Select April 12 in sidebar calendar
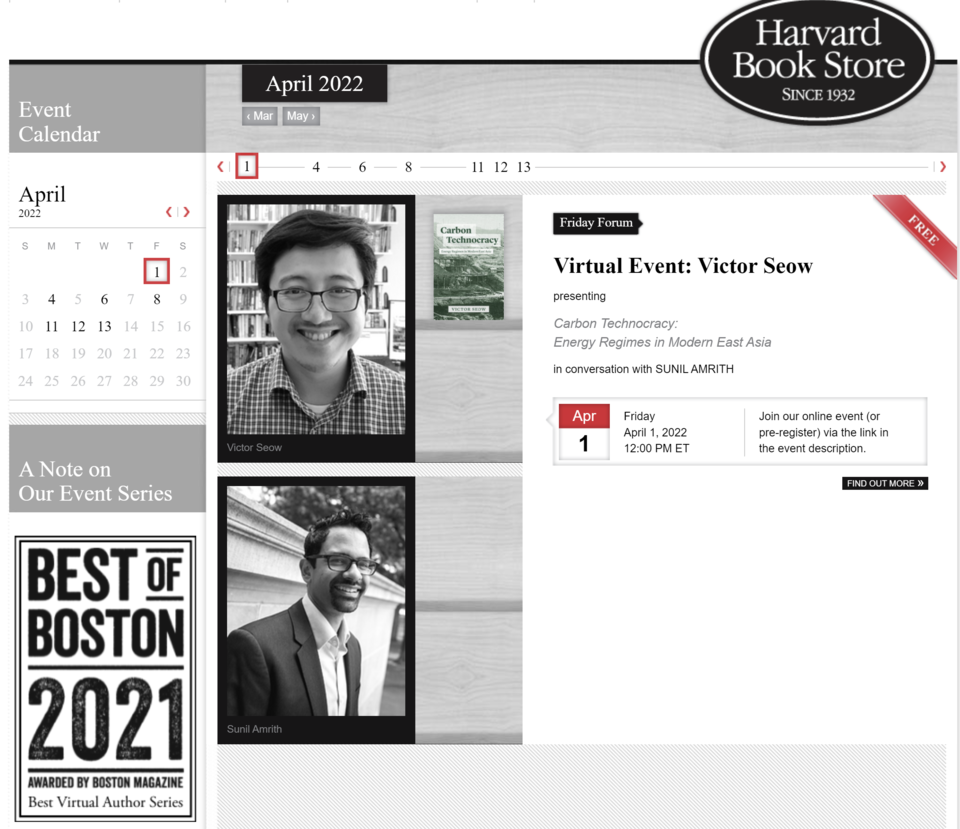Image resolution: width=960 pixels, height=829 pixels. (78, 327)
